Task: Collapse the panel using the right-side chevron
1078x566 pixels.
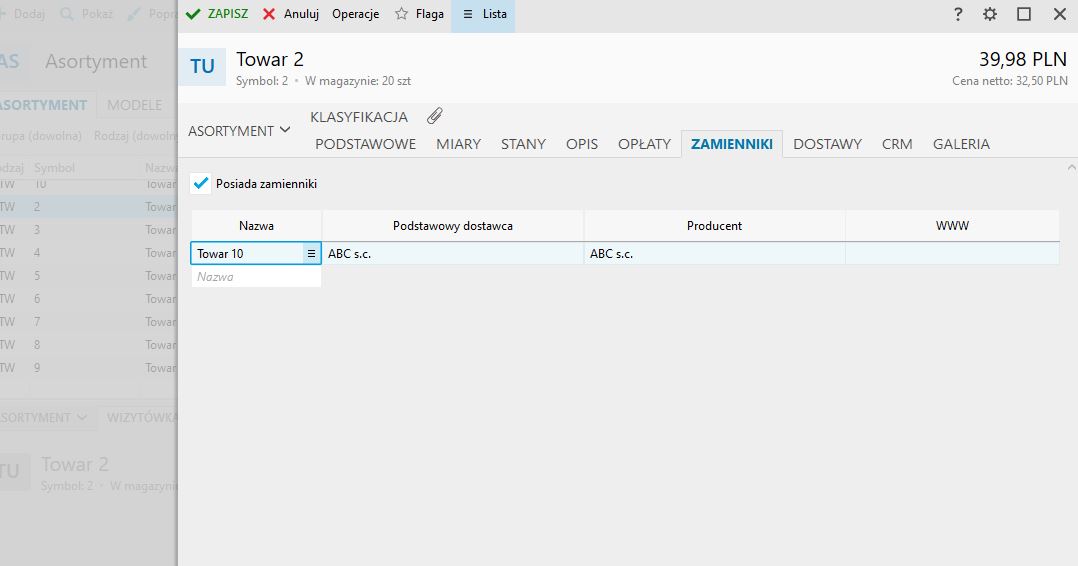Action: tap(1071, 168)
